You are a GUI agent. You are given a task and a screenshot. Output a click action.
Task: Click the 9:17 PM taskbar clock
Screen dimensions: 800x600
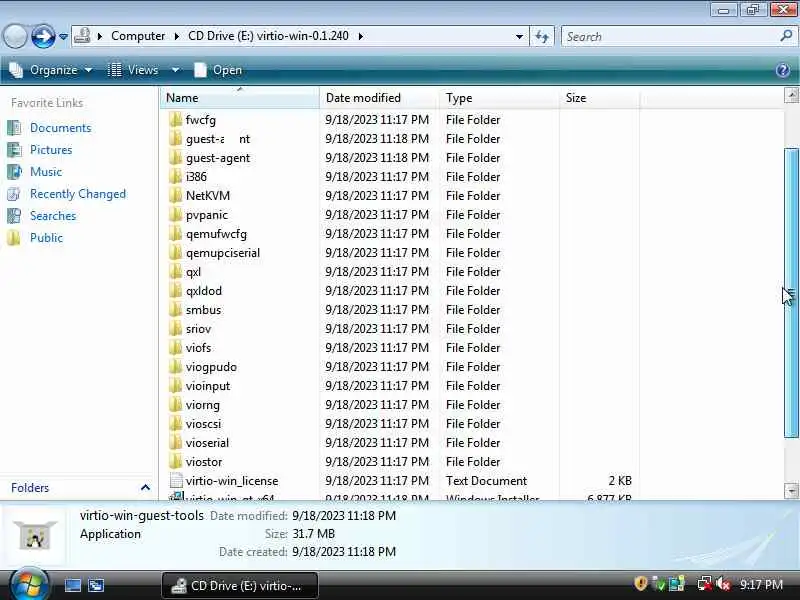[761, 584]
